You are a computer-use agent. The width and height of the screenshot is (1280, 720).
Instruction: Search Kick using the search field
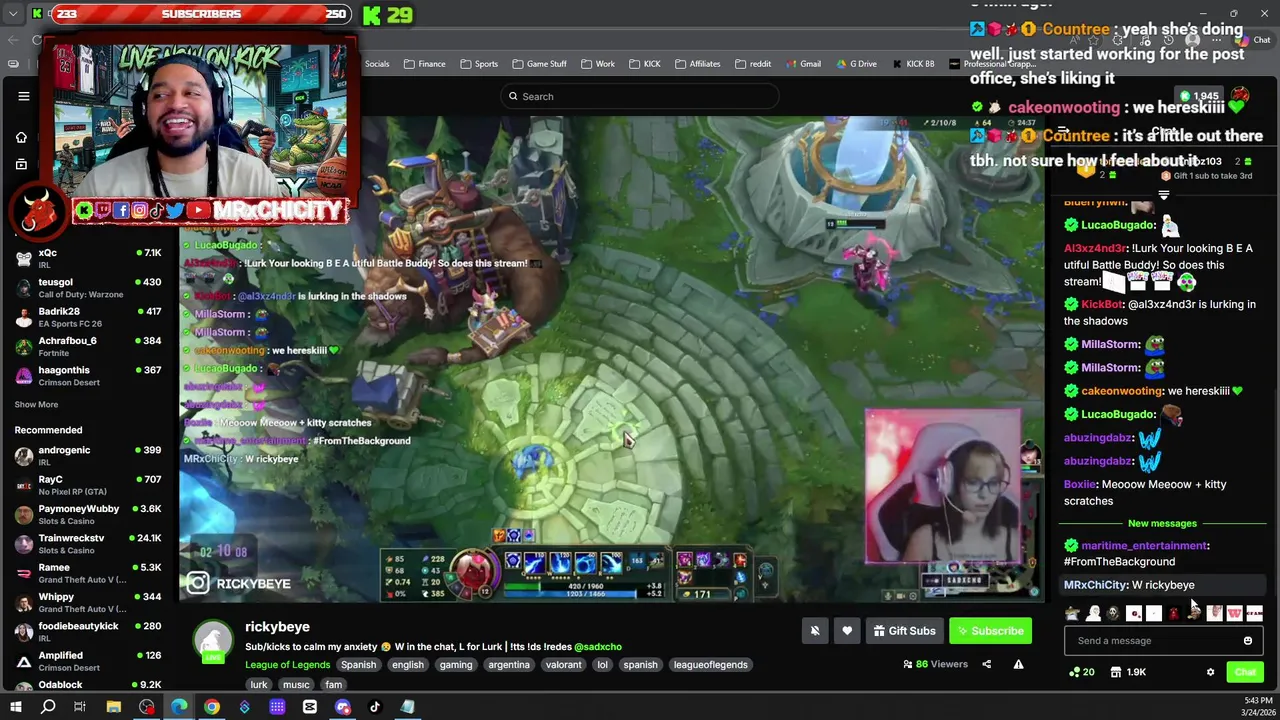pos(640,96)
